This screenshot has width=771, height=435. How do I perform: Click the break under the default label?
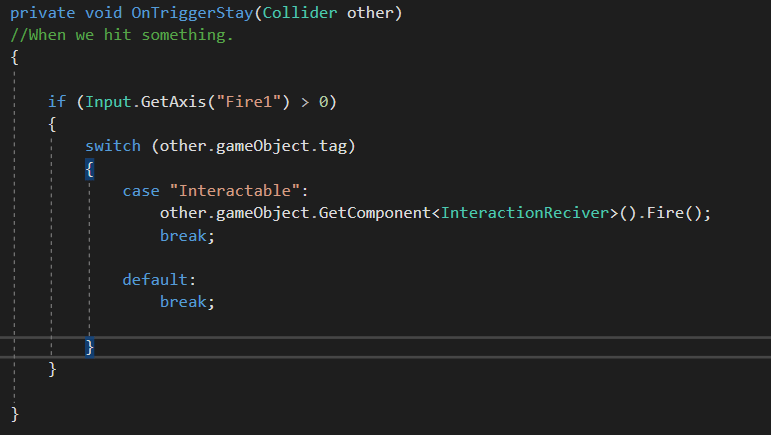click(183, 301)
